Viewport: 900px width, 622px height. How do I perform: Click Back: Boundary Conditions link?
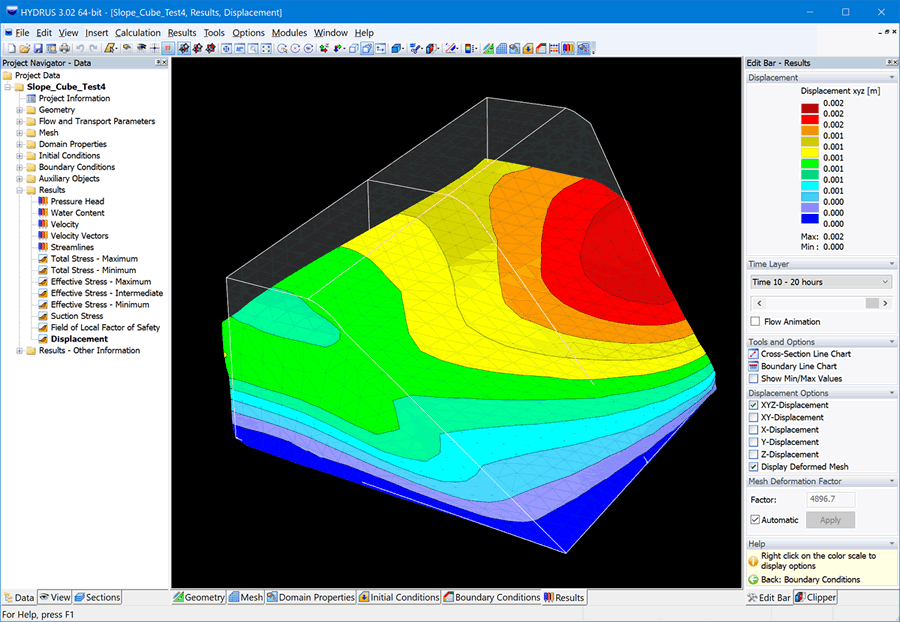point(810,580)
